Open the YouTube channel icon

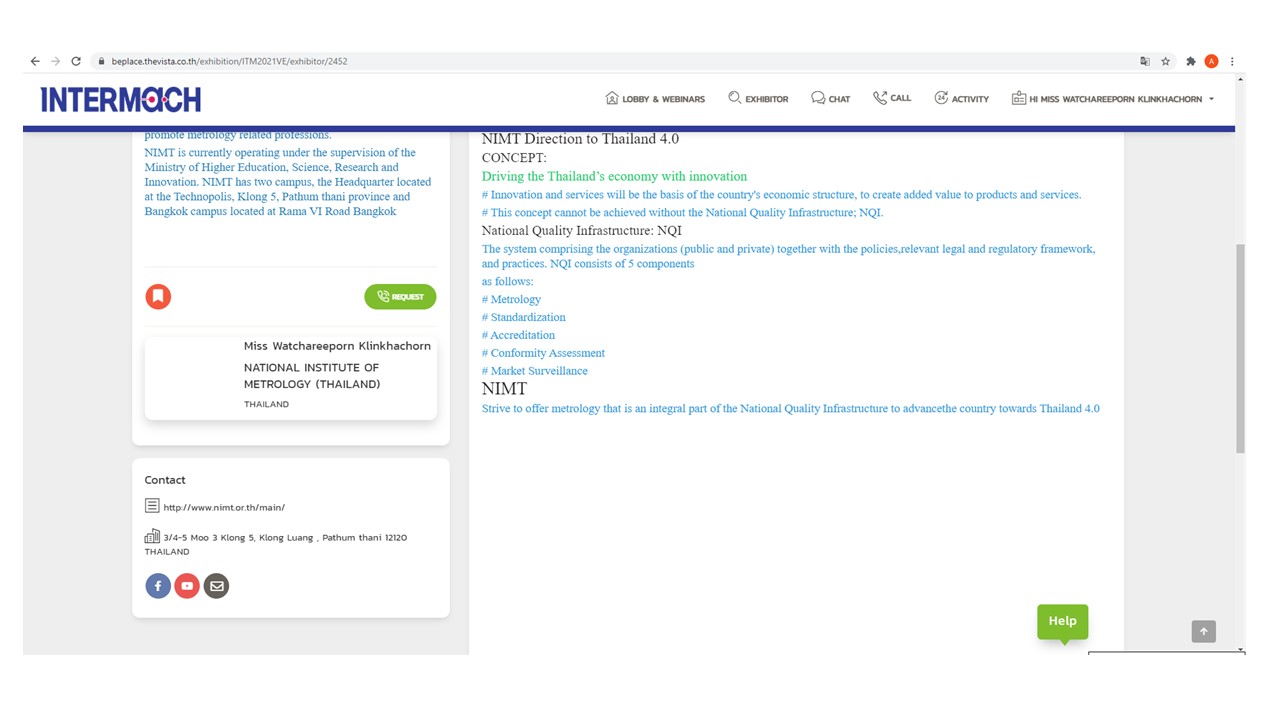pyautogui.click(x=187, y=586)
